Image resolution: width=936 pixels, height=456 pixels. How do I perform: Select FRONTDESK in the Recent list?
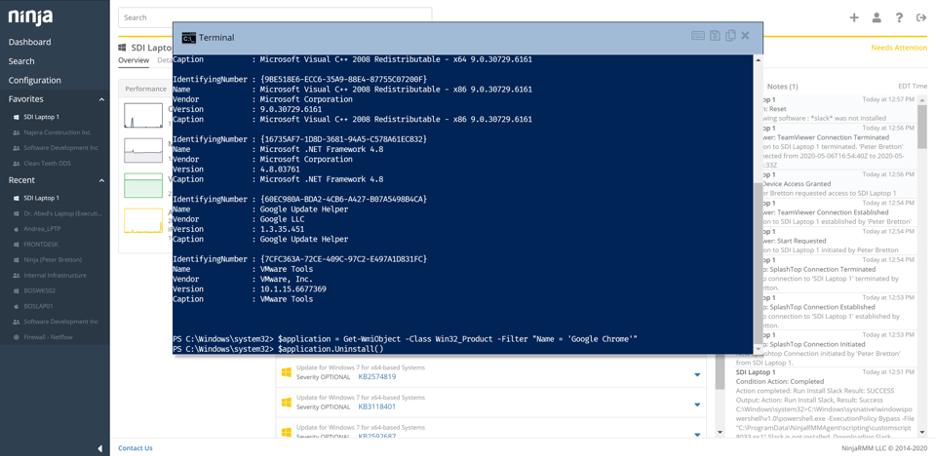point(42,243)
